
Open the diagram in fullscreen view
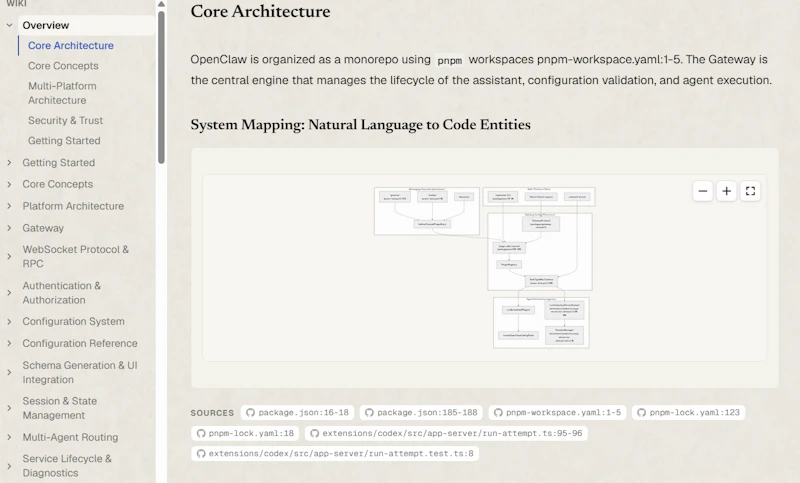pyautogui.click(x=750, y=191)
